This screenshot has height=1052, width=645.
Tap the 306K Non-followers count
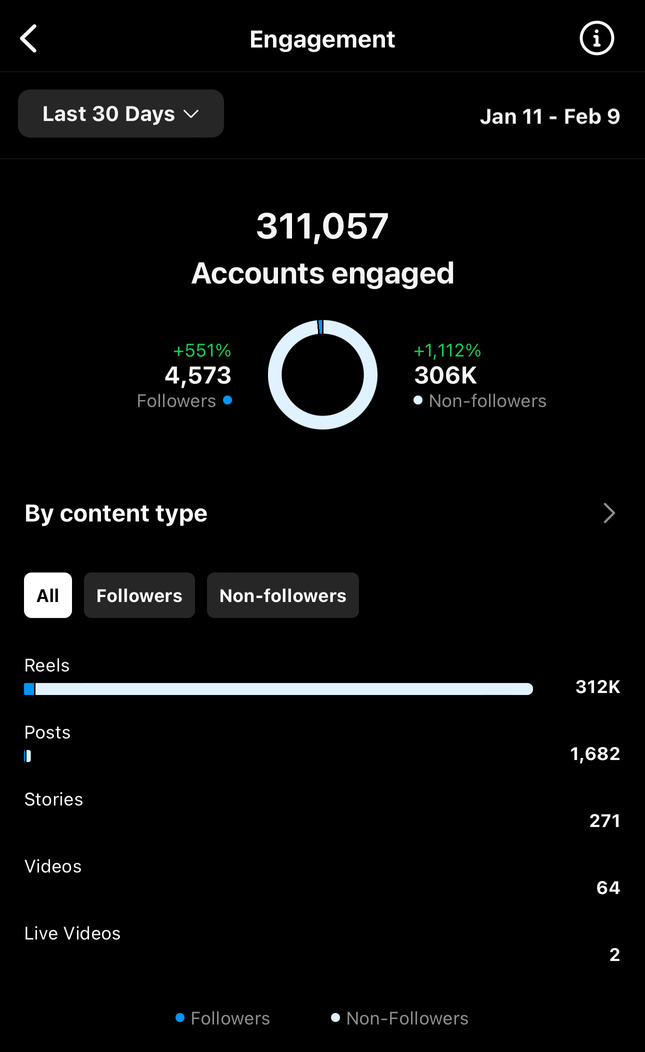(446, 376)
